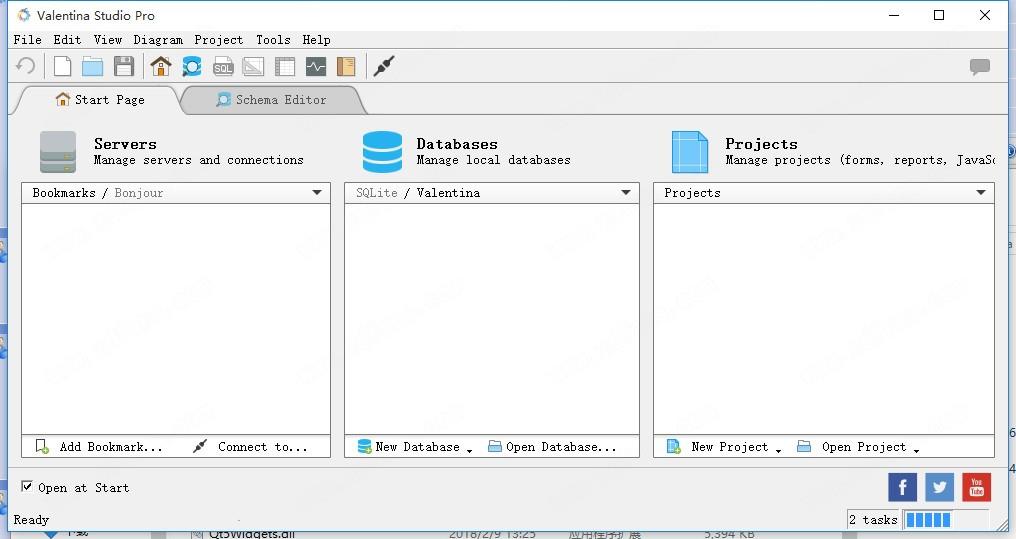Visit the YouTube channel icon
Screen dimensions: 1016x539
click(976, 487)
